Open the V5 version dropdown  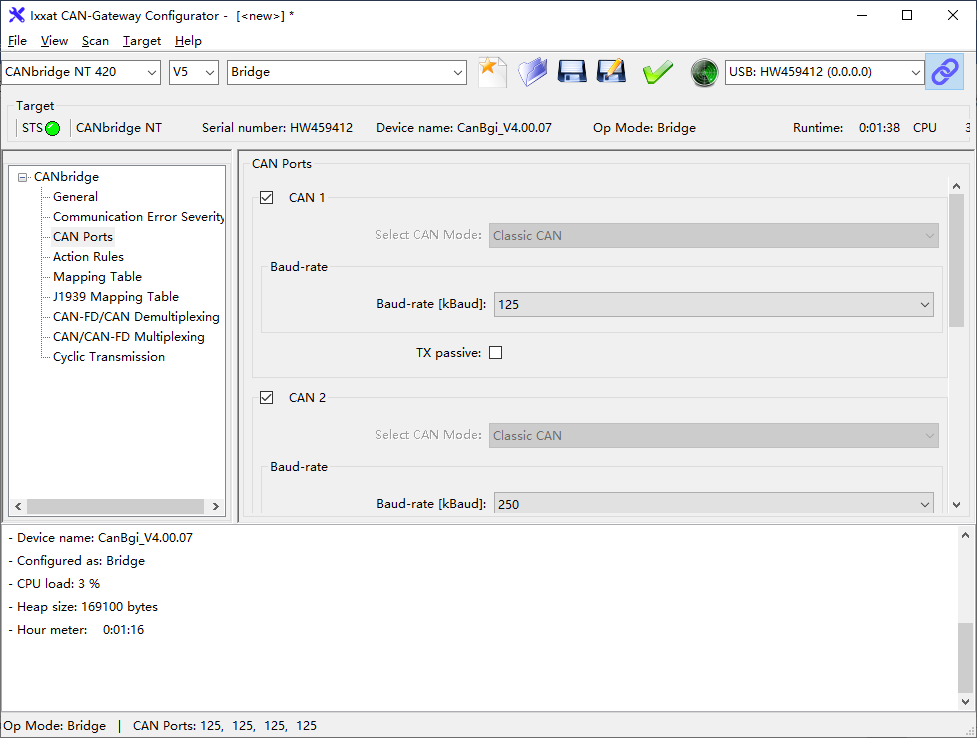[194, 72]
